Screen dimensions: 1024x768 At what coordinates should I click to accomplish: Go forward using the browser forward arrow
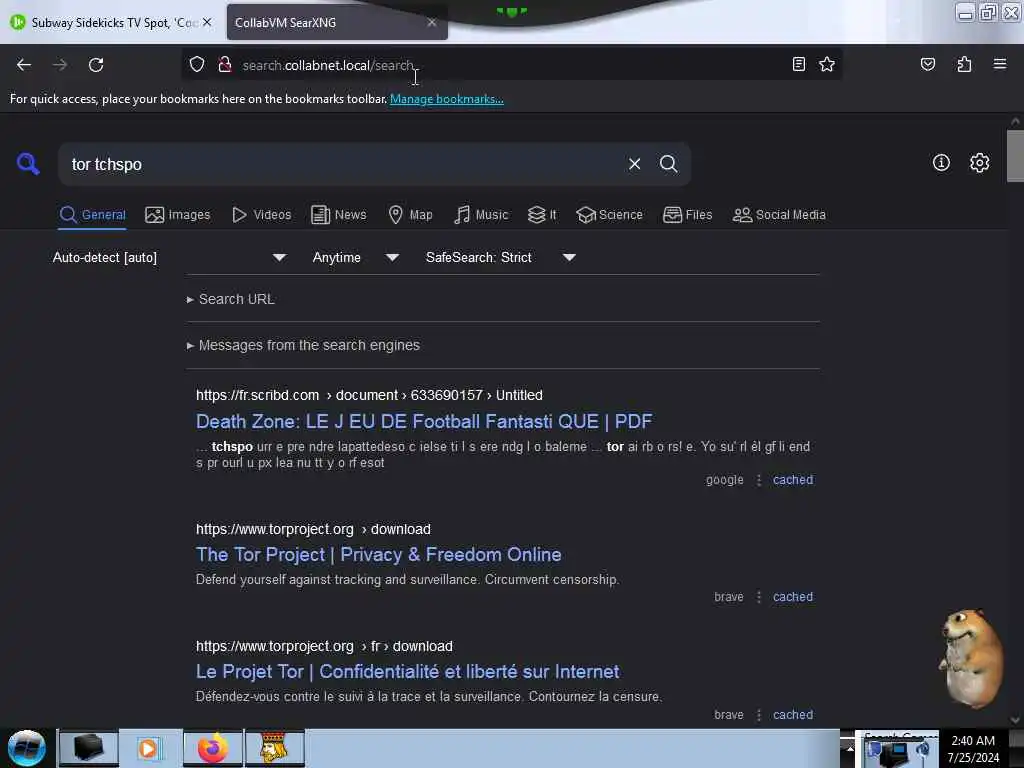point(60,65)
